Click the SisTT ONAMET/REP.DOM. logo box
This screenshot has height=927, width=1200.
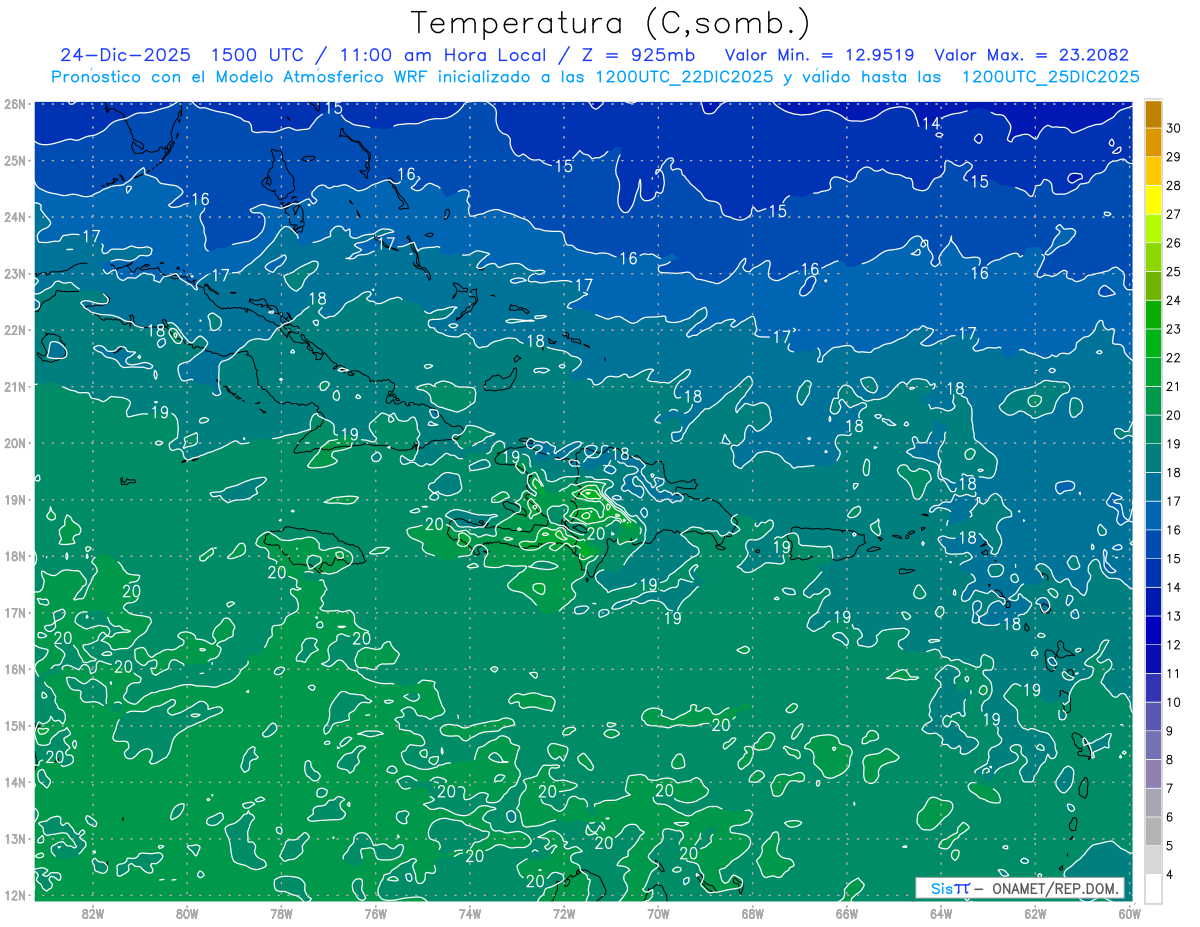click(x=1020, y=888)
